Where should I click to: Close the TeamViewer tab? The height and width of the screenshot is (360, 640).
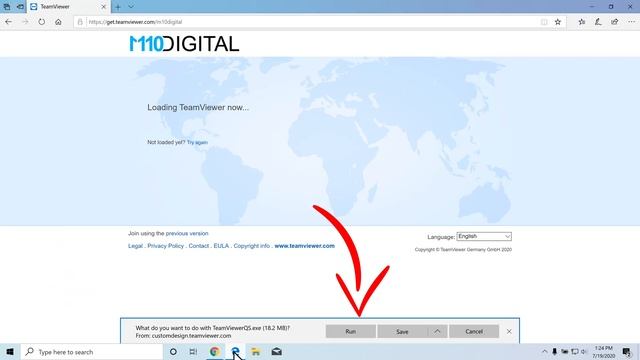pos(103,7)
